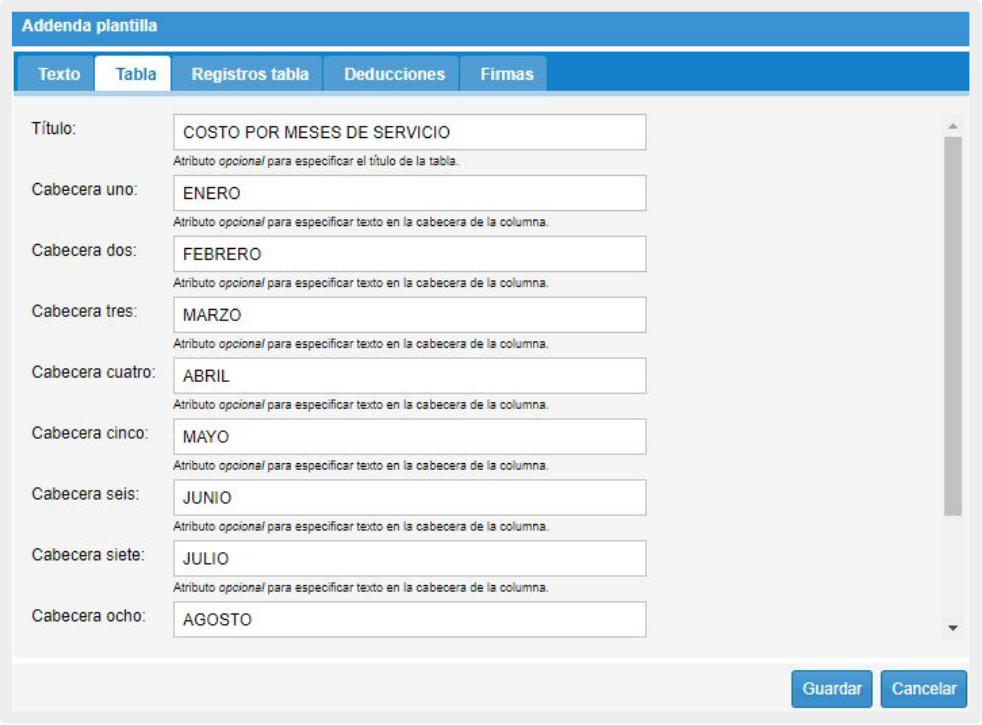Open the Firmas tab

(x=506, y=75)
